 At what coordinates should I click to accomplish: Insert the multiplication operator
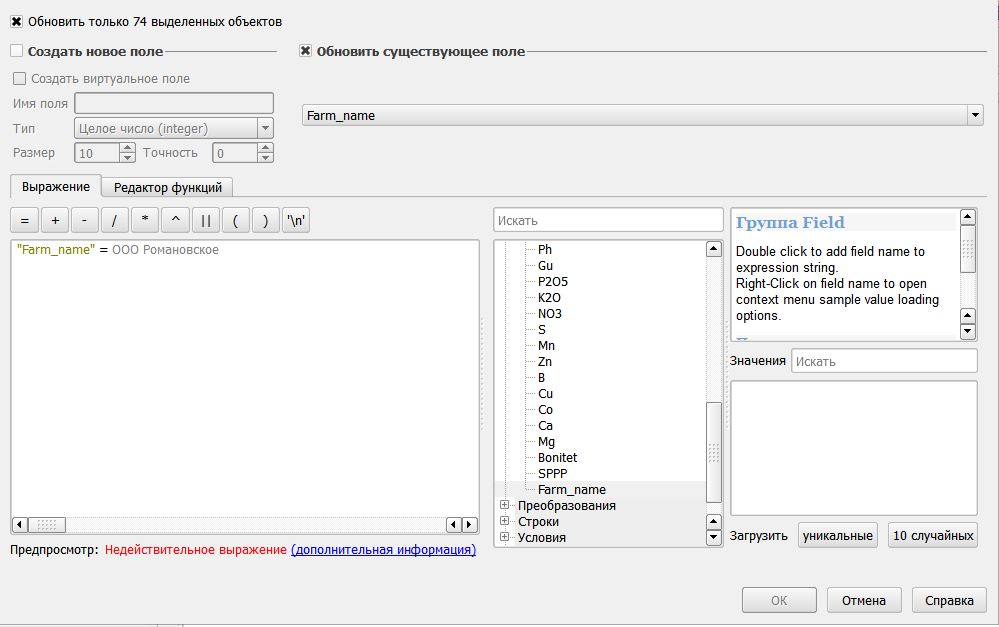tap(144, 220)
